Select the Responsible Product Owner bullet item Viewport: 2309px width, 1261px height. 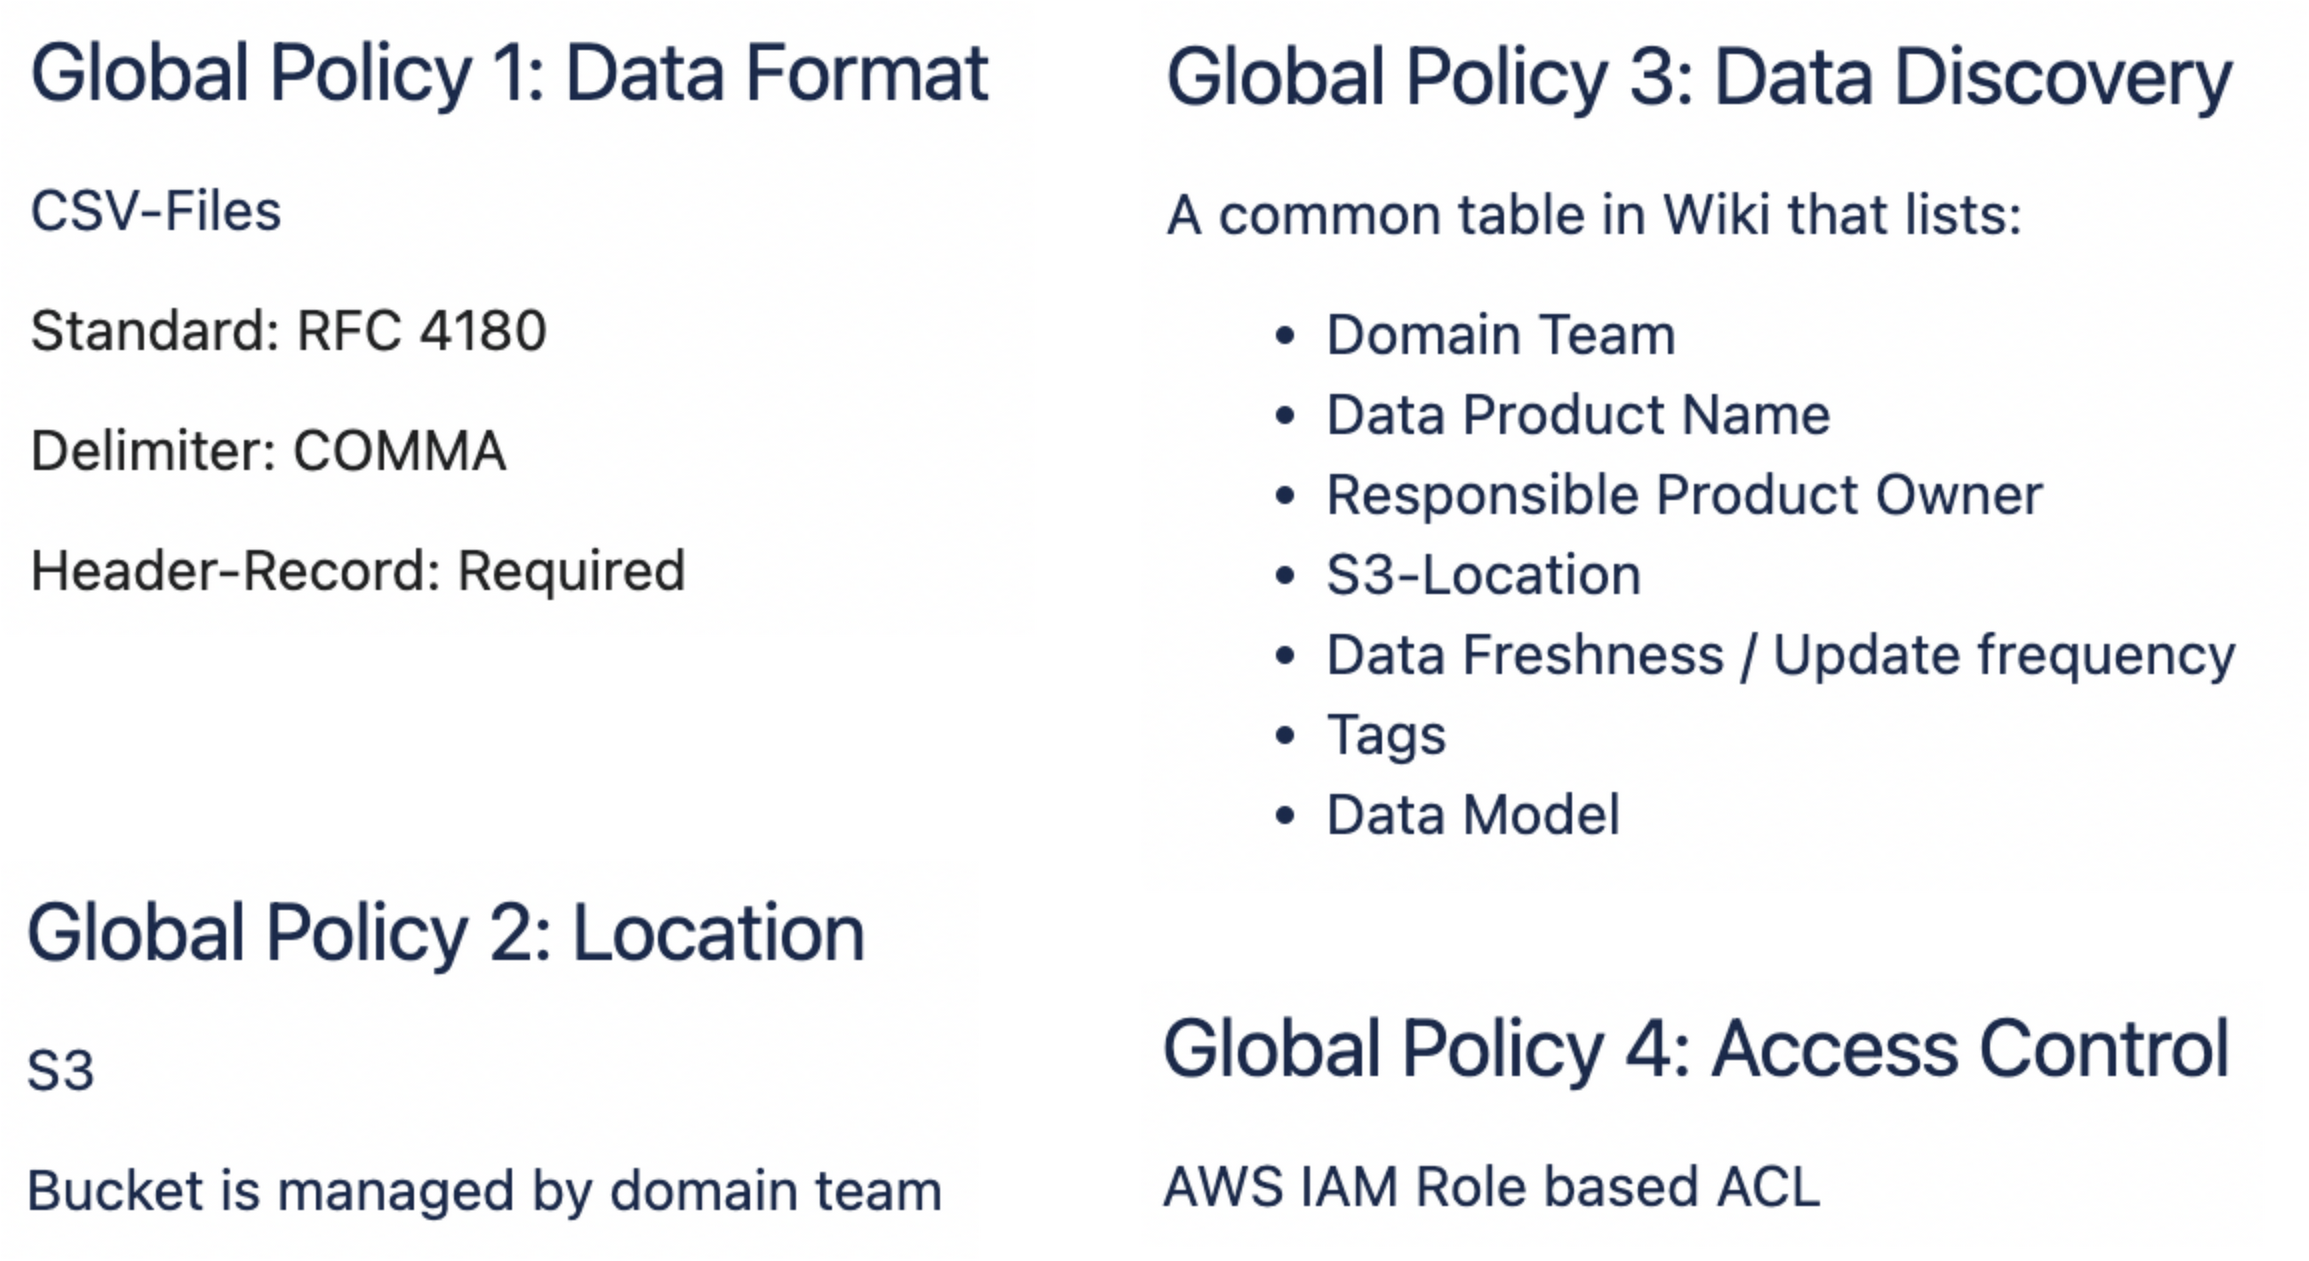pos(1684,495)
